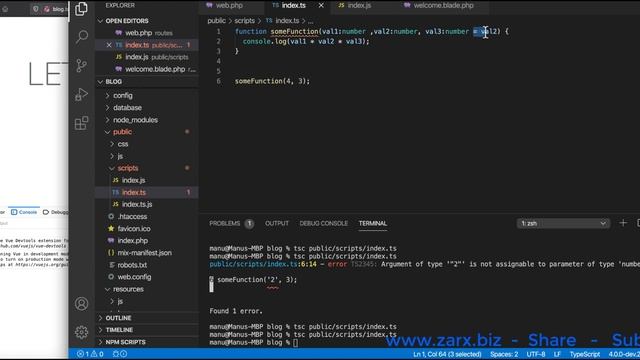Screen dimensions: 640x360
Task: Change the LF line ending setting
Action: [x=557, y=354]
